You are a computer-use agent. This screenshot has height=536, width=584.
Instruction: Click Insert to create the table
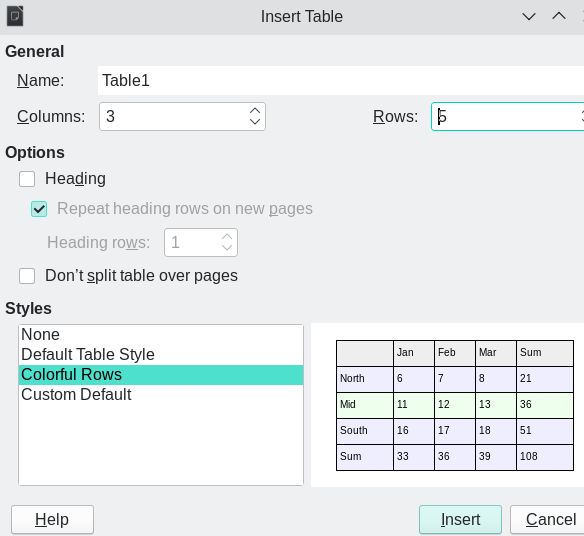pos(460,520)
